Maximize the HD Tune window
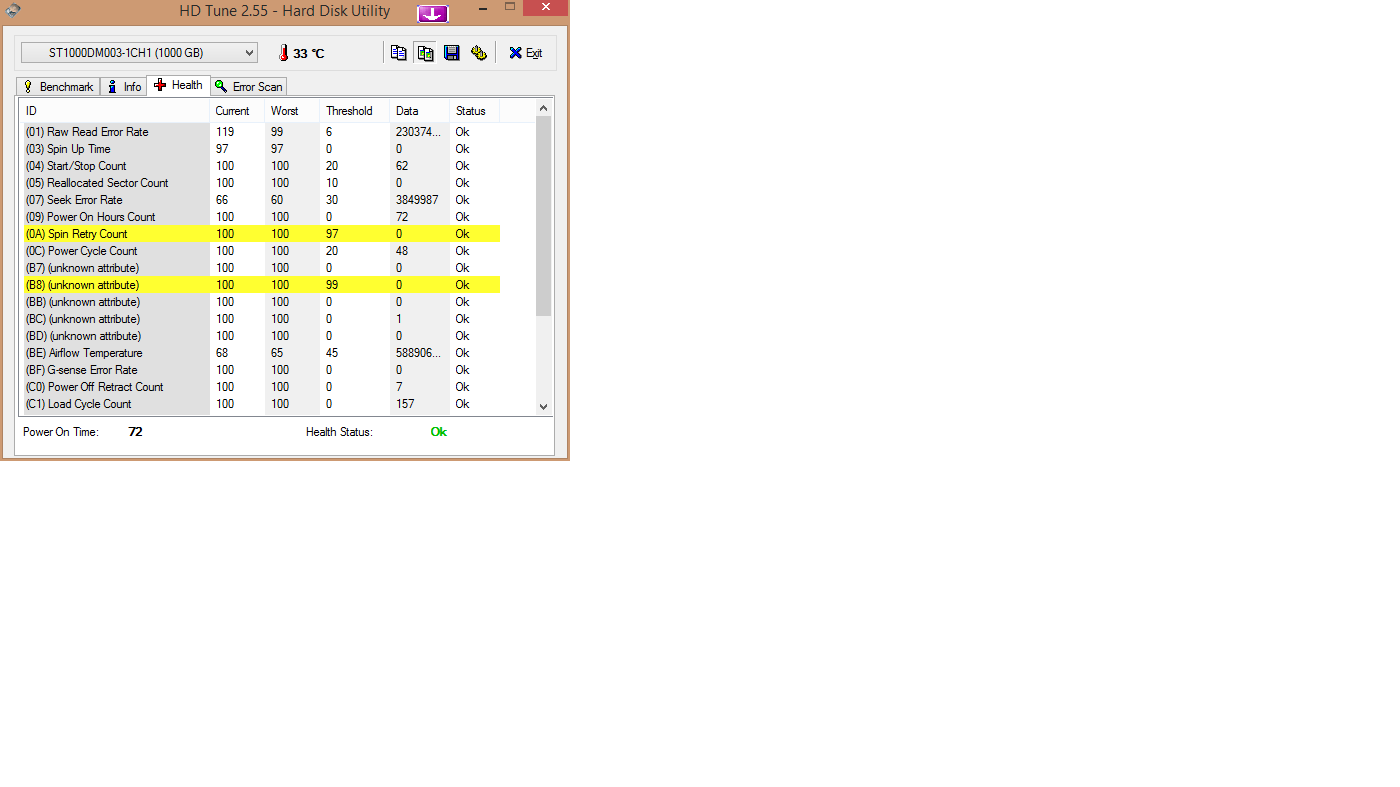1400x787 pixels. 509,7
